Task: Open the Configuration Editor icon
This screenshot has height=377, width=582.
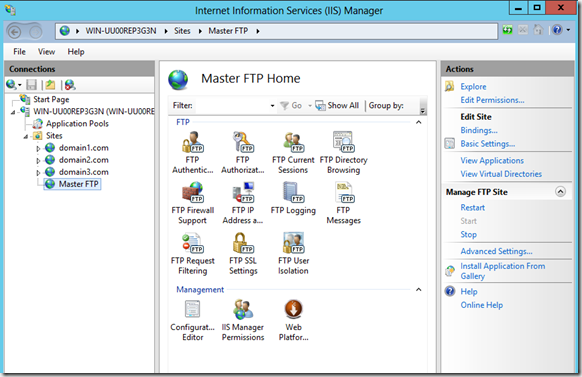Action: (x=192, y=320)
